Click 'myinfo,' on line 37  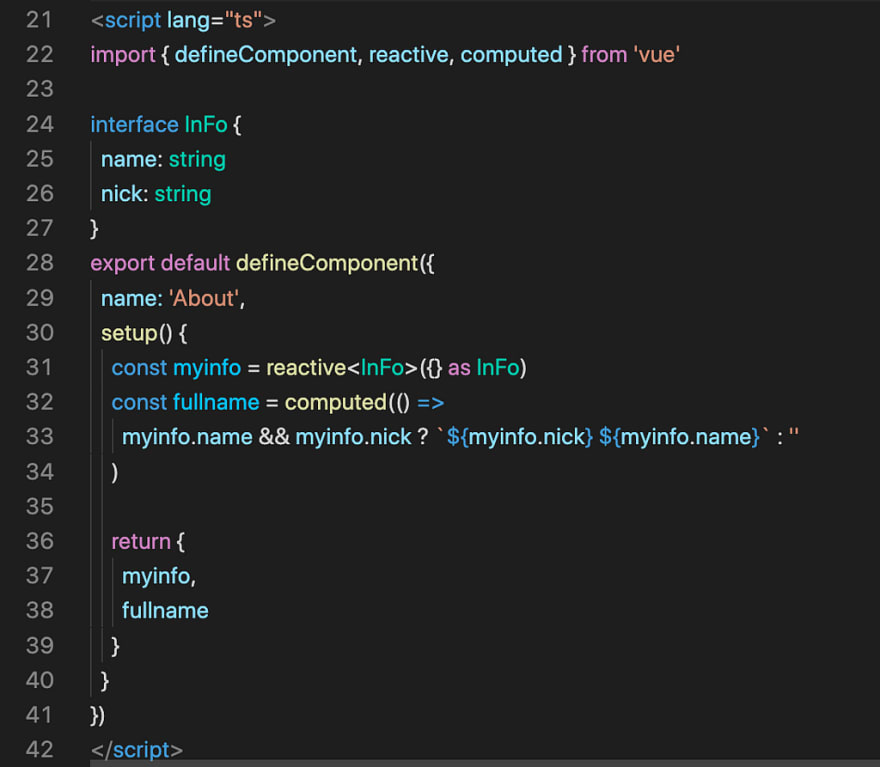tap(159, 577)
